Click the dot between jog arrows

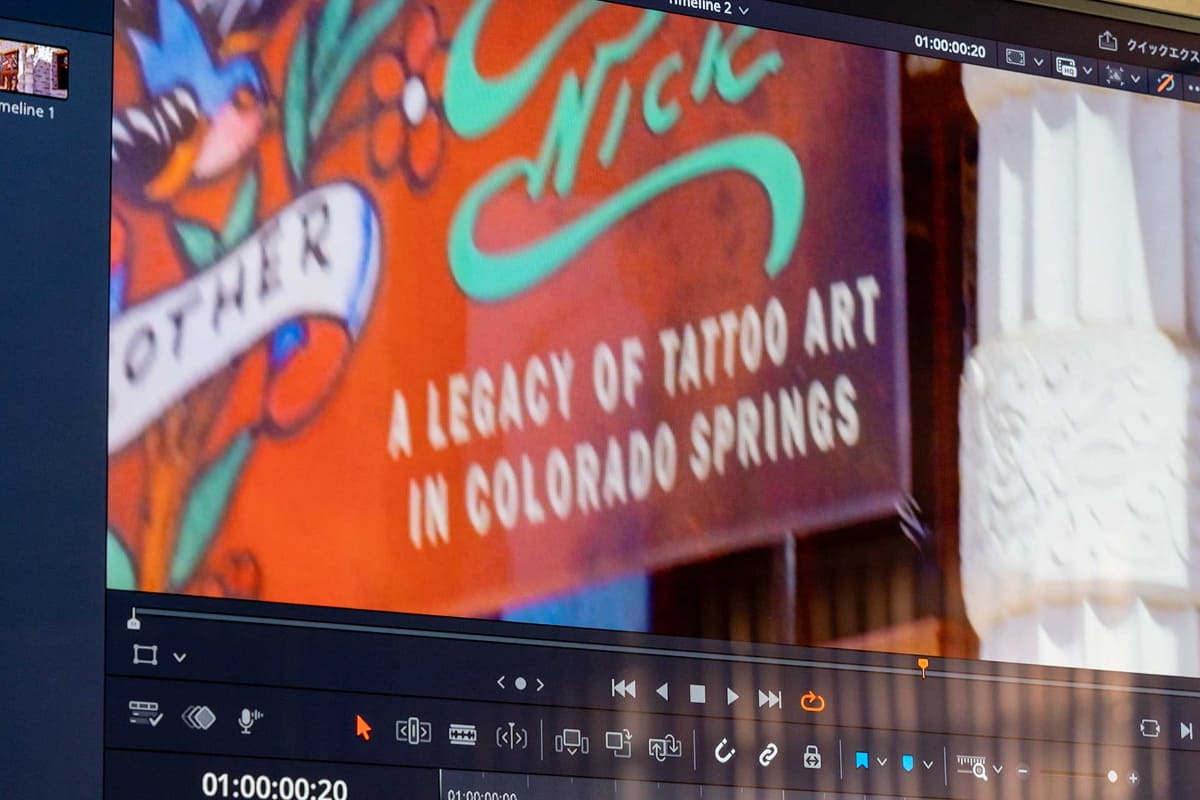[x=520, y=684]
